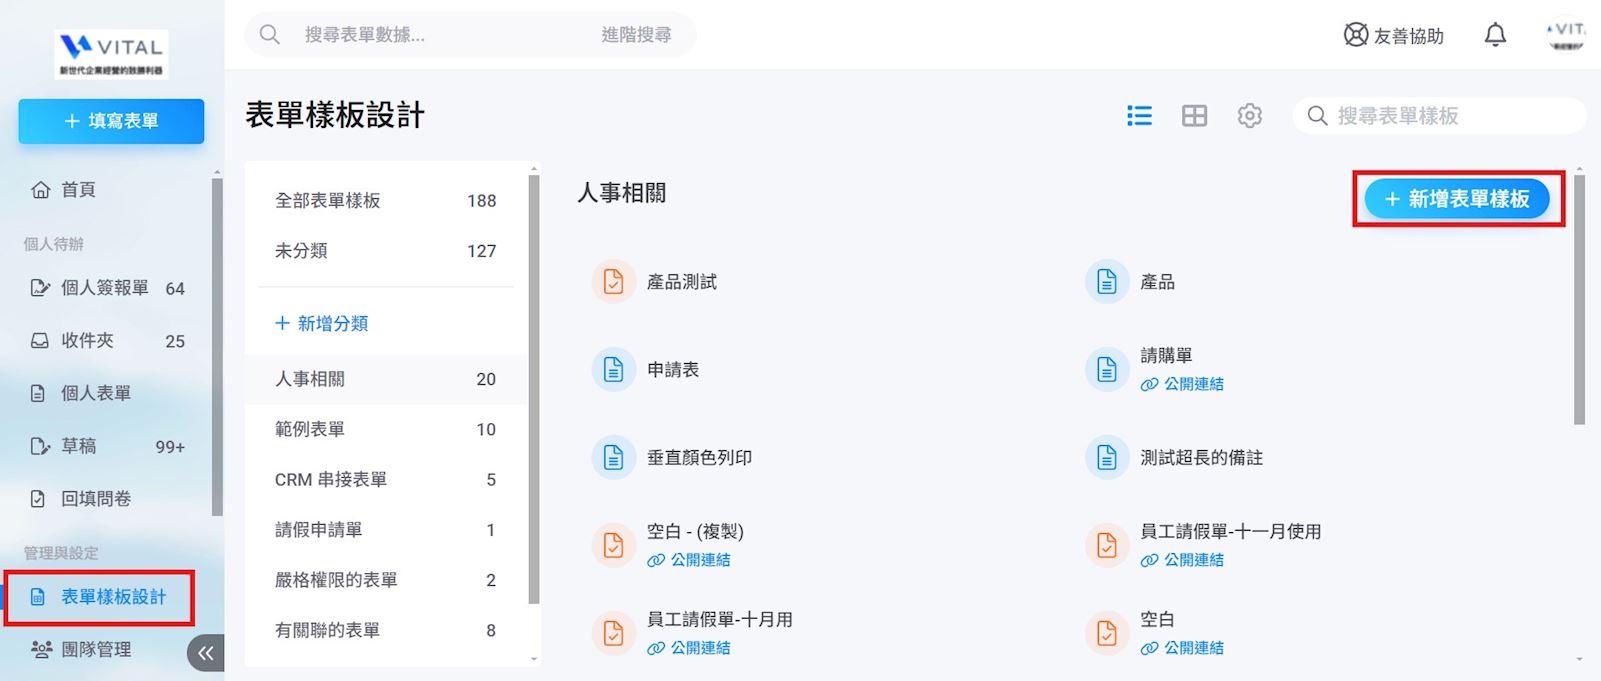Click the 產品測試 form template icon
The width and height of the screenshot is (1601, 681).
tap(613, 282)
